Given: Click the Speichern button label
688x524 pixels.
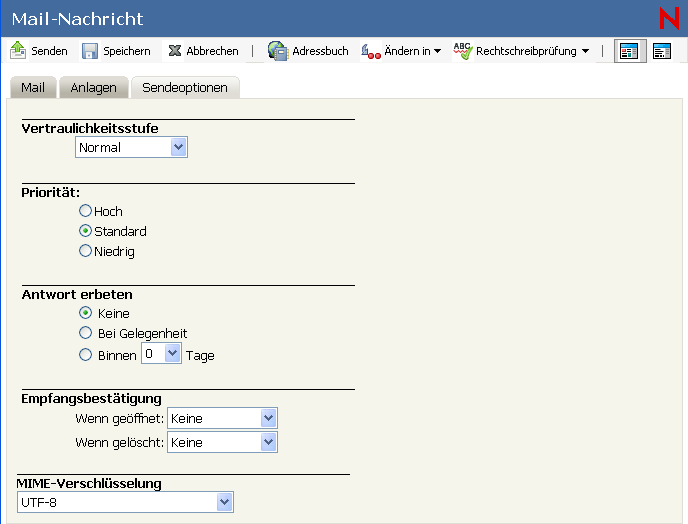Looking at the screenshot, I should pyautogui.click(x=127, y=51).
